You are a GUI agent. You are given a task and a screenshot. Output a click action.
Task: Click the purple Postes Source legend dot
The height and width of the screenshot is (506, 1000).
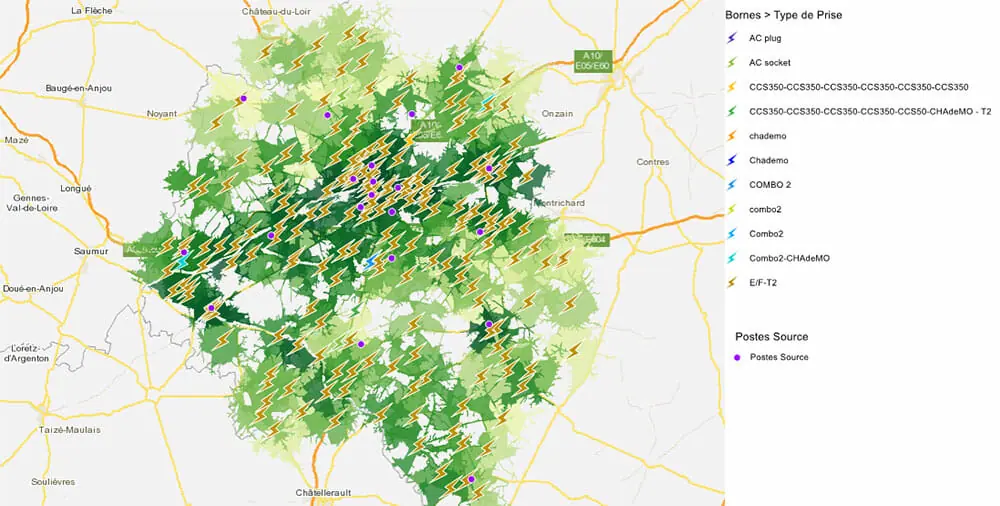click(x=737, y=357)
